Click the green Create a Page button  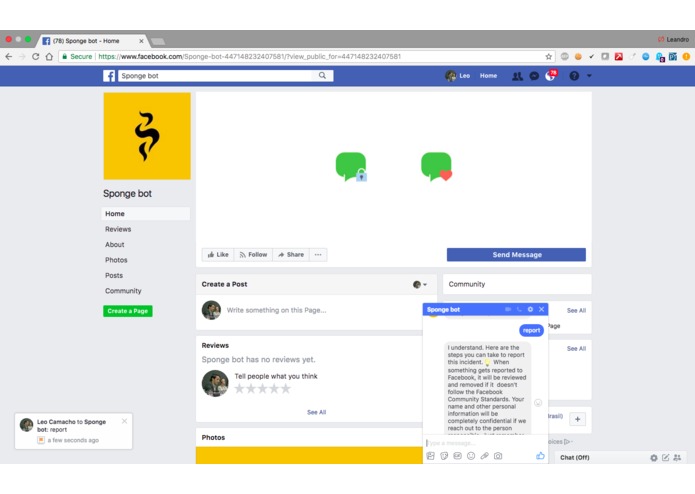(x=128, y=311)
